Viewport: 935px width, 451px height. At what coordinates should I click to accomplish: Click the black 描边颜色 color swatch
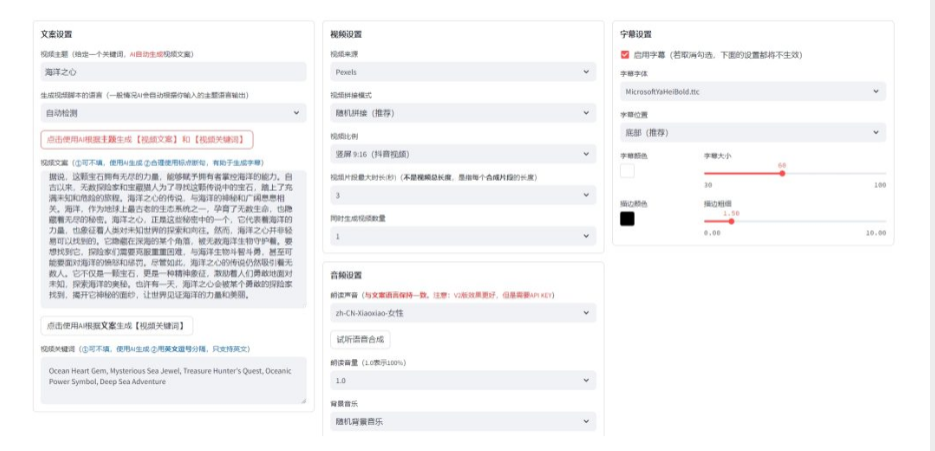(627, 218)
